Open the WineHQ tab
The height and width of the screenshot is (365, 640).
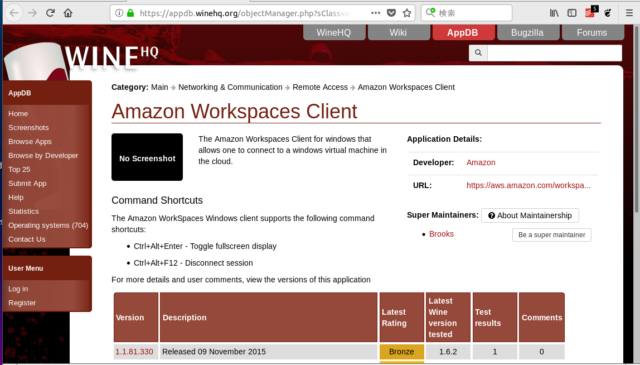pyautogui.click(x=334, y=33)
